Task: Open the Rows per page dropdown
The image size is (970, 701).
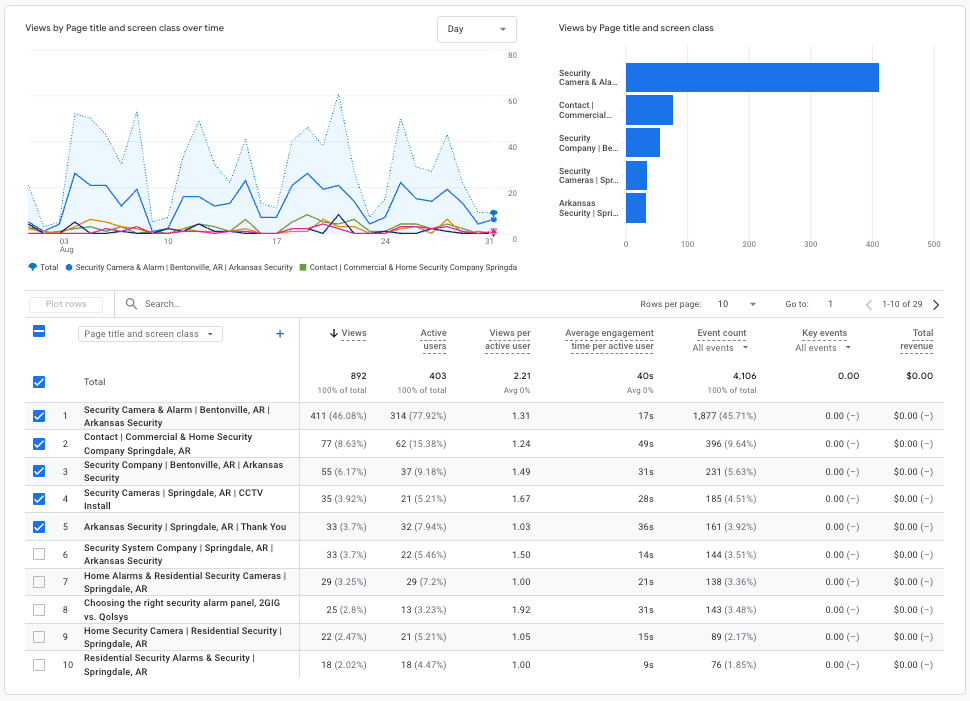Action: click(x=736, y=304)
